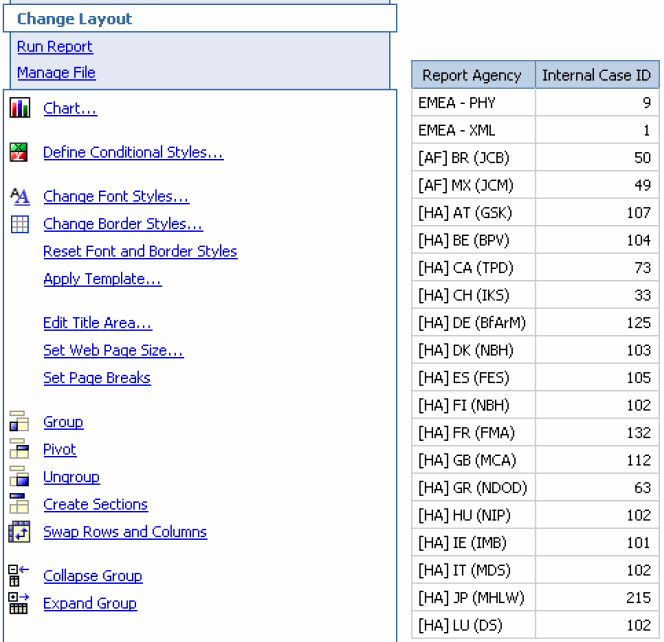Viewport: 664px width, 642px height.
Task: Select the [HA] BE (BPV) cell
Action: click(473, 240)
